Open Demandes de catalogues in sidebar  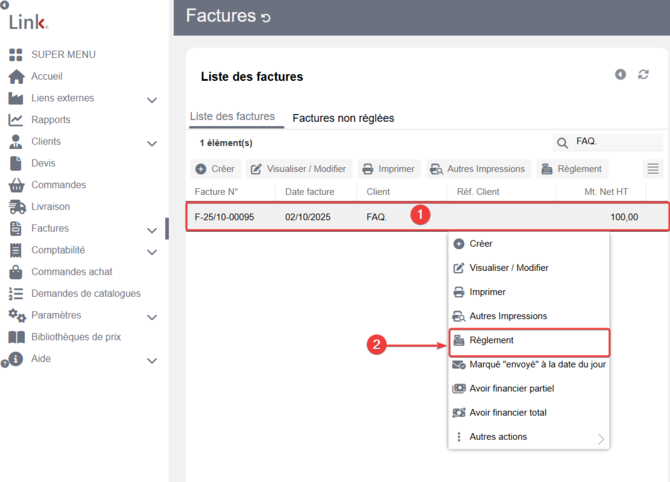click(x=86, y=294)
